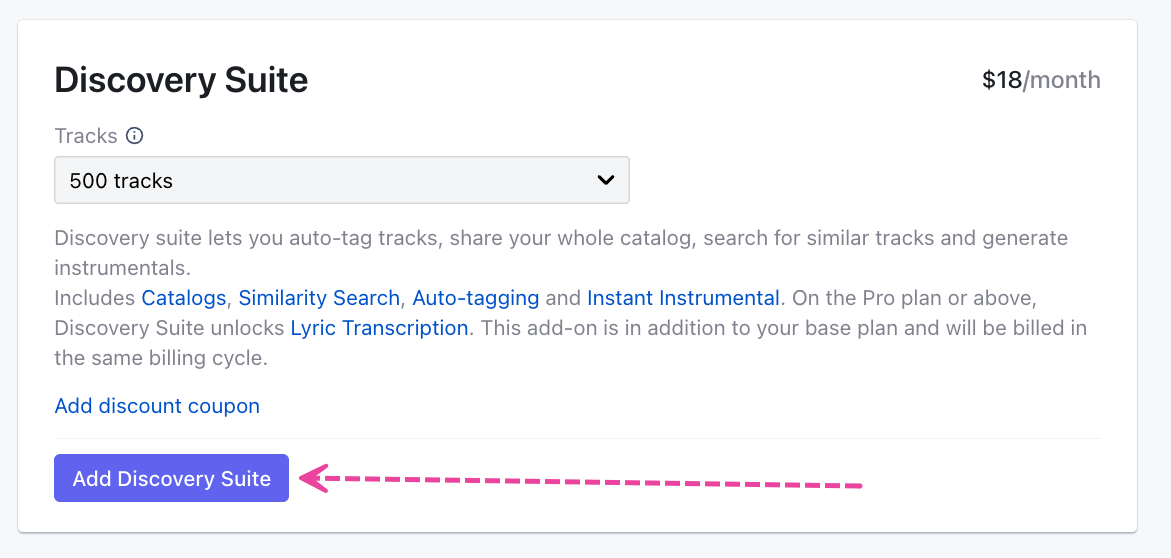Click Add discount coupon
Image resolution: width=1171 pixels, height=558 pixels.
click(157, 406)
